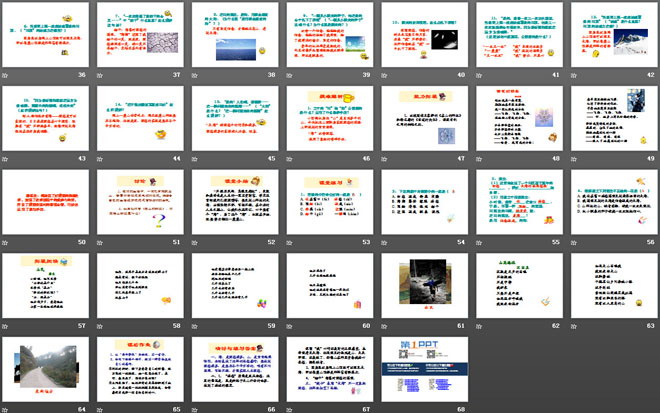Image resolution: width=660 pixels, height=413 pixels.
Task: Click the animation star icon below slide 50
Action: pos(4,241)
